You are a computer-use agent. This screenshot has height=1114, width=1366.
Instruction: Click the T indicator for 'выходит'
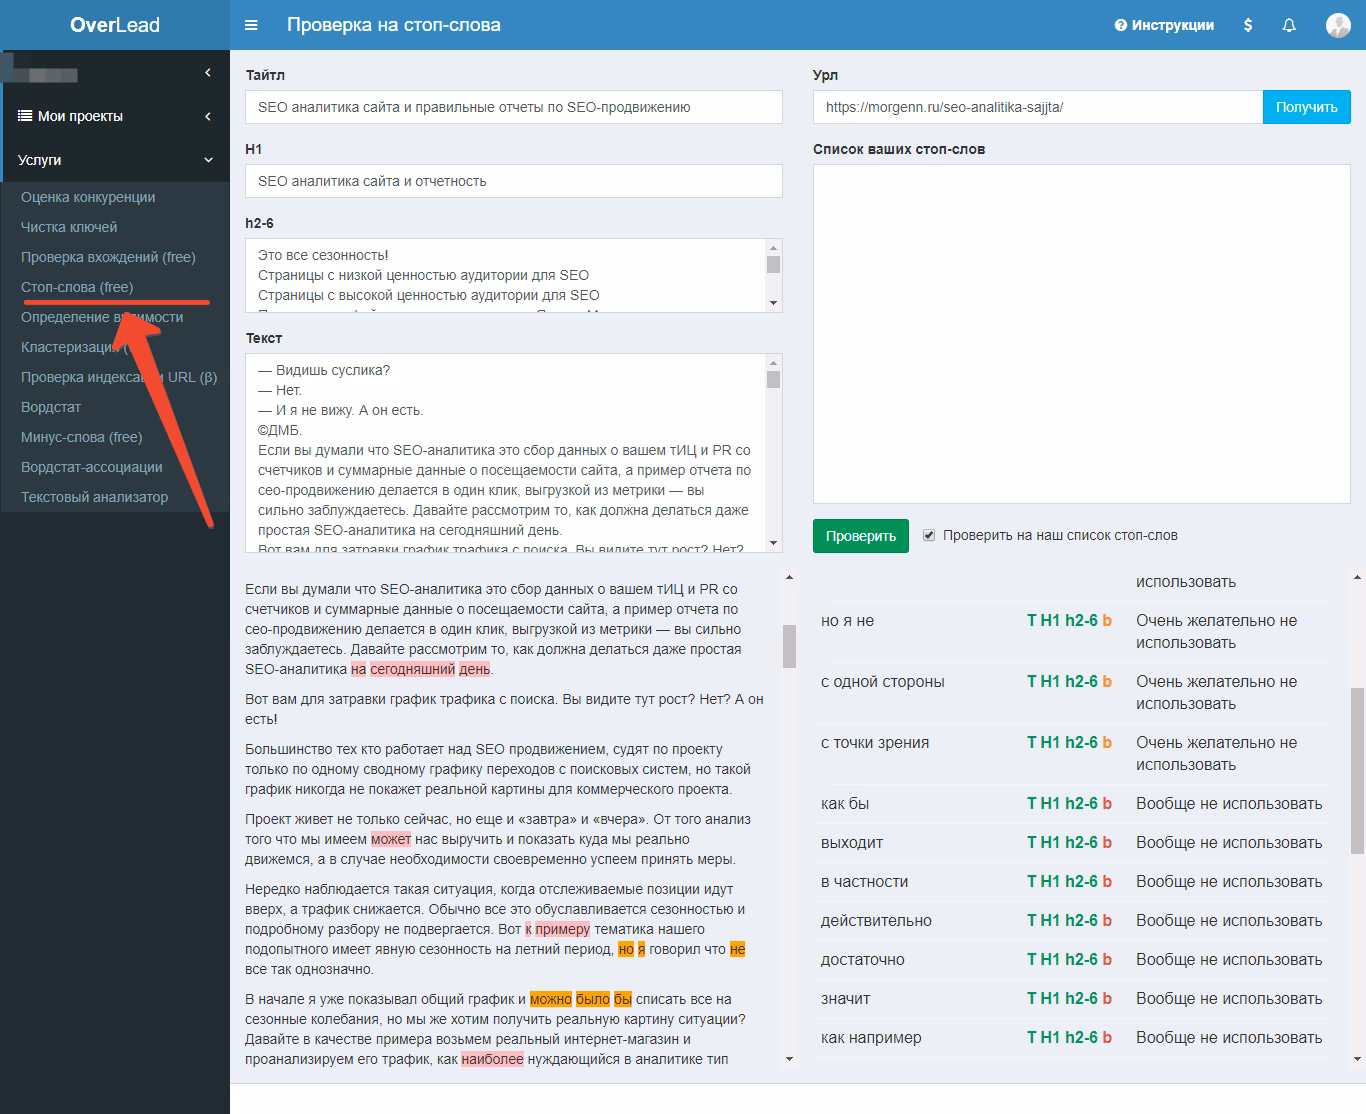pyautogui.click(x=1033, y=842)
